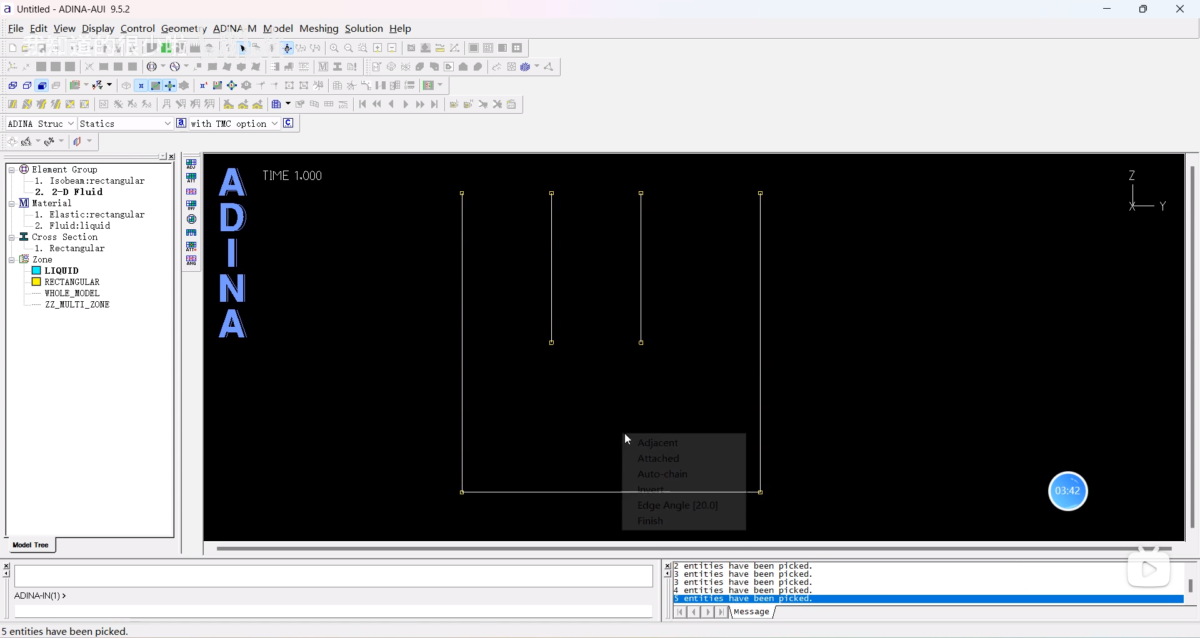
Task: Close the Model Tree panel
Action: (171, 157)
